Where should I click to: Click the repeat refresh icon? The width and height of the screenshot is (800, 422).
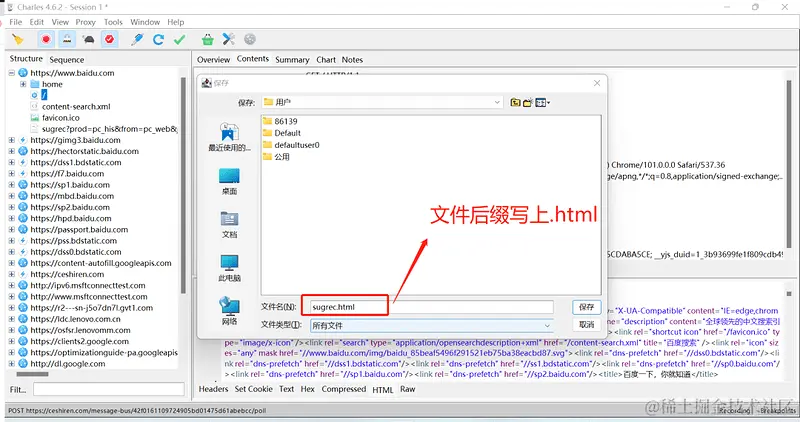tap(158, 39)
